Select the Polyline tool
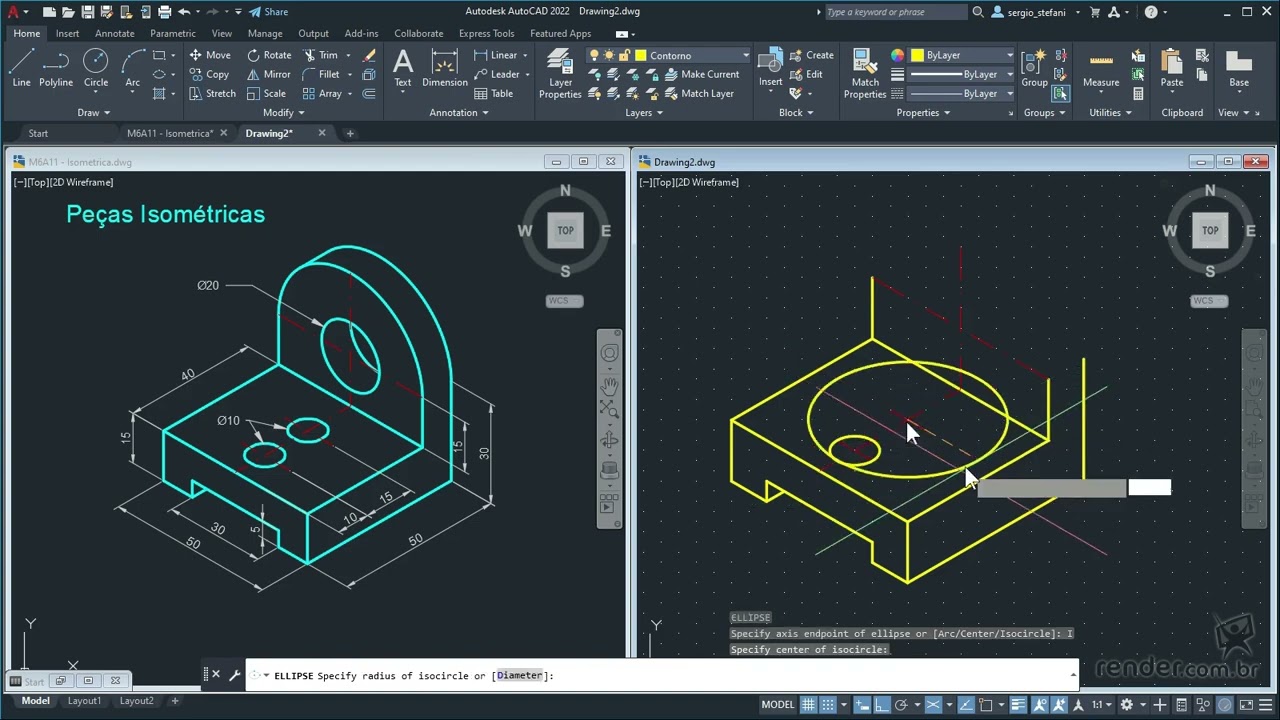The image size is (1280, 720). [x=56, y=68]
